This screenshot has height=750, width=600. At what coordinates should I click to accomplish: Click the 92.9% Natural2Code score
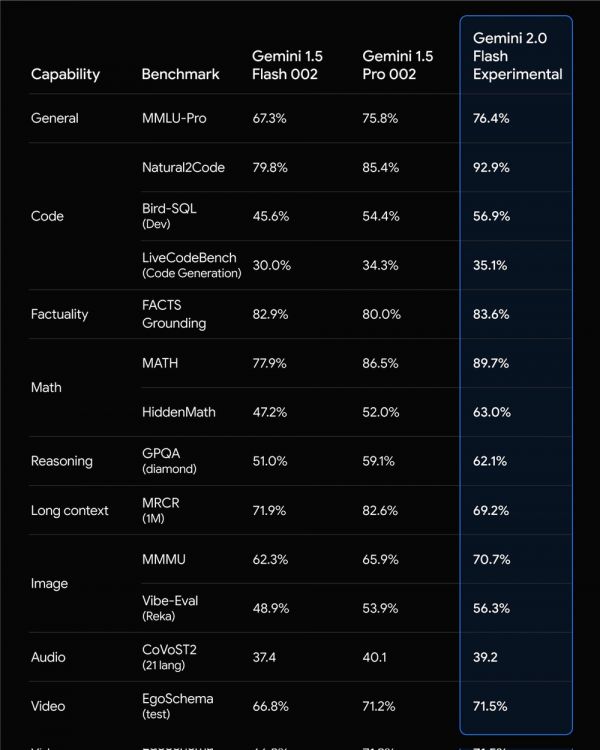(x=491, y=167)
